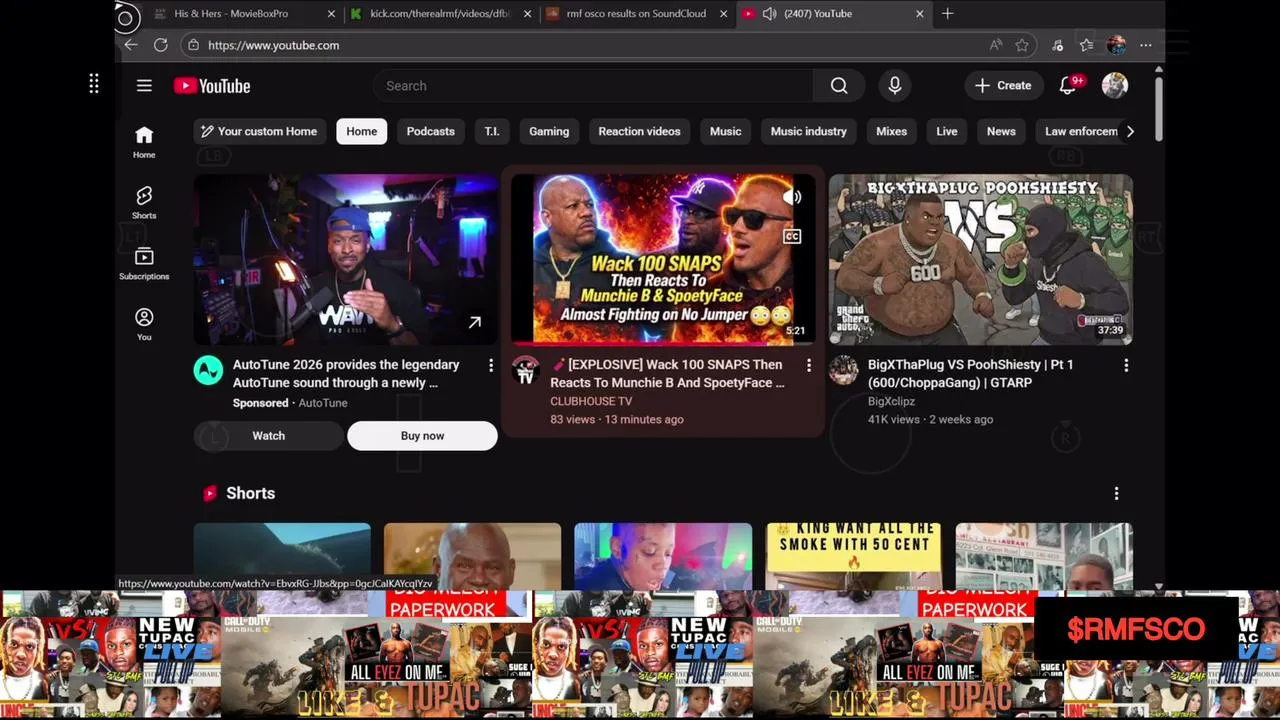Viewport: 1280px width, 720px height.
Task: Click the YouTube search field
Action: [x=594, y=86]
